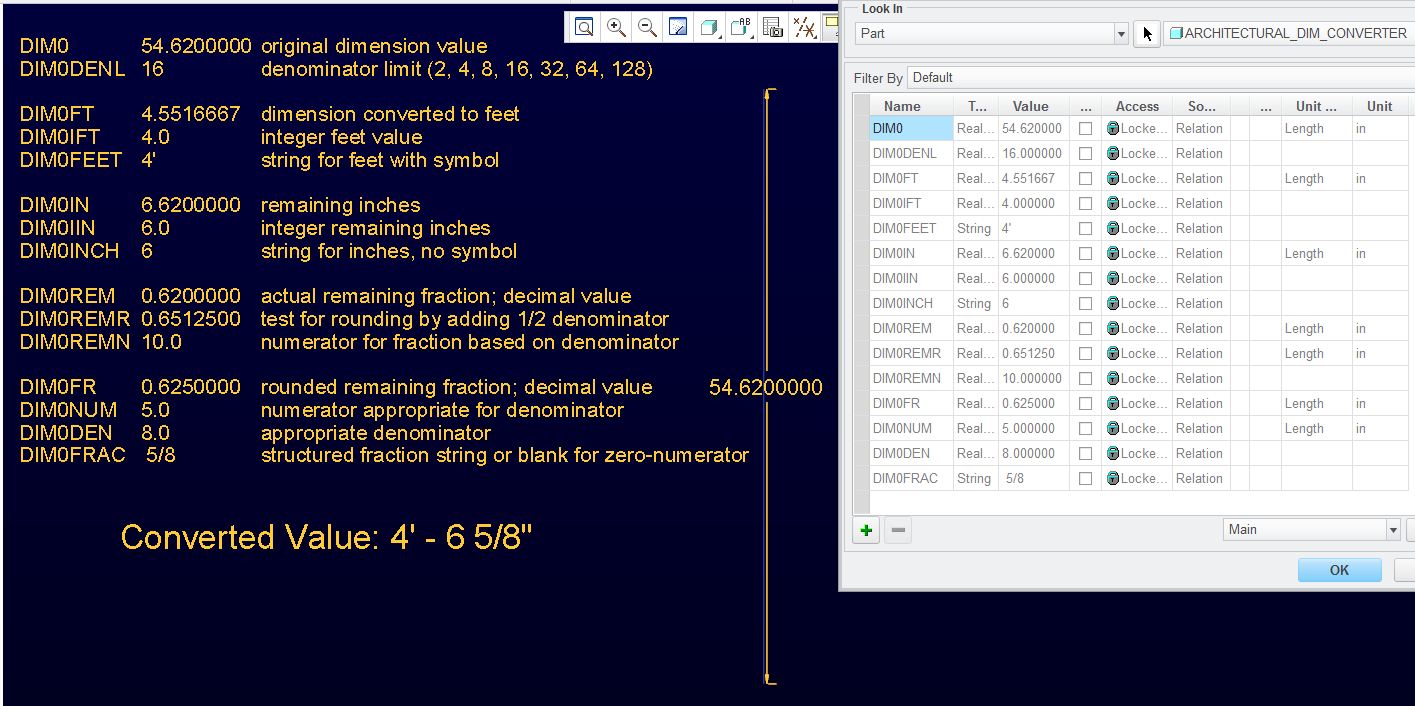Open the display style cube dropdown
The image size is (1415, 706).
coord(710,28)
